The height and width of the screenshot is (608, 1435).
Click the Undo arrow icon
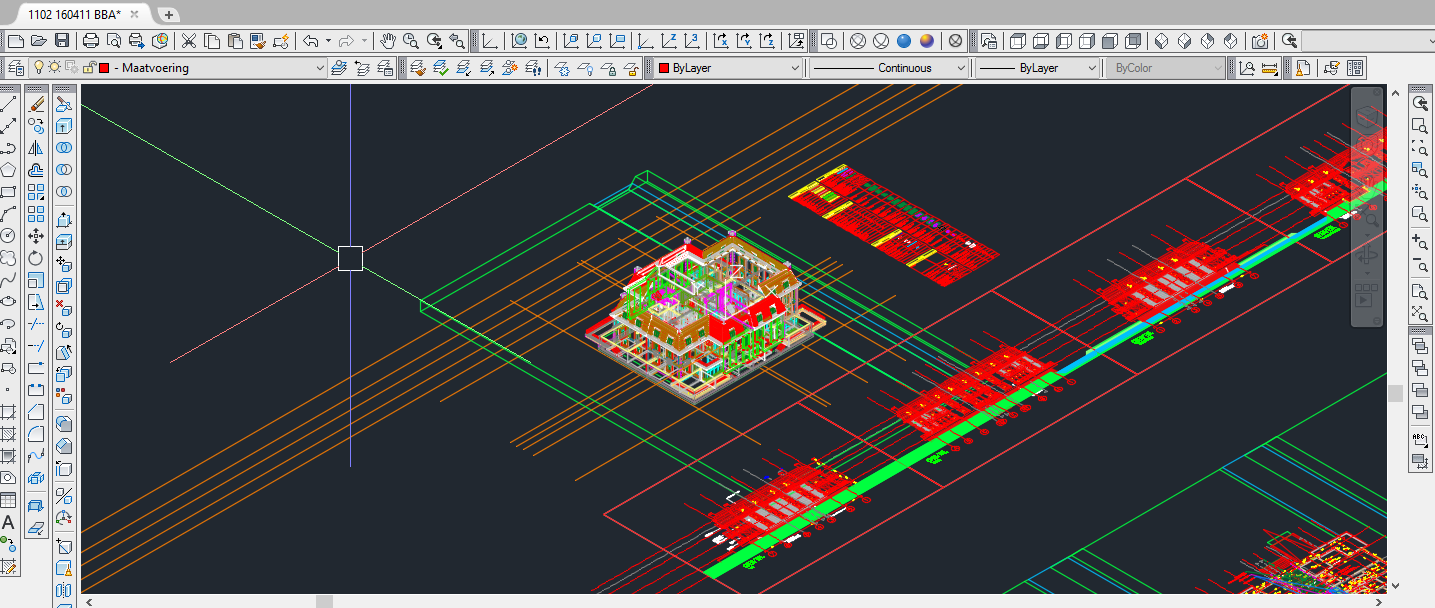(x=311, y=41)
